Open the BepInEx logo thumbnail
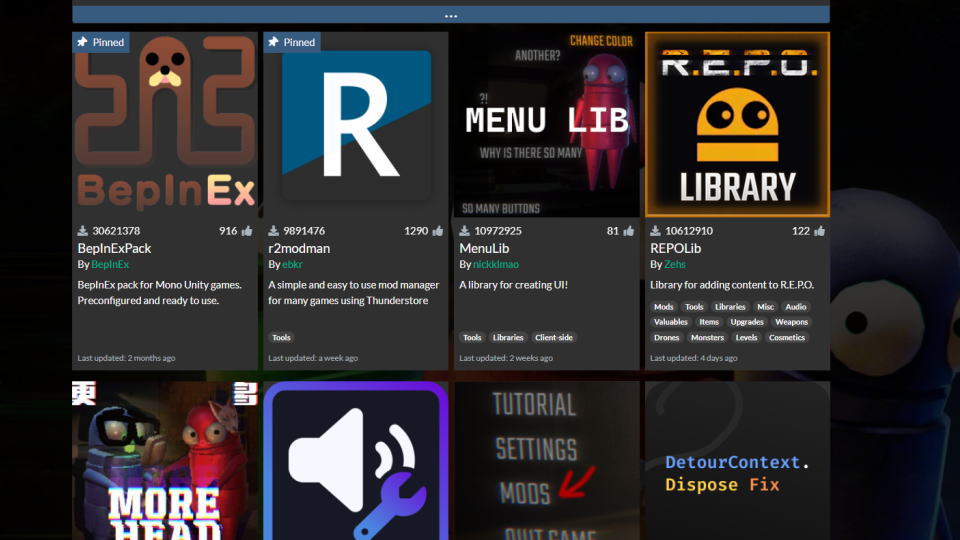Viewport: 960px width, 540px height. [165, 124]
